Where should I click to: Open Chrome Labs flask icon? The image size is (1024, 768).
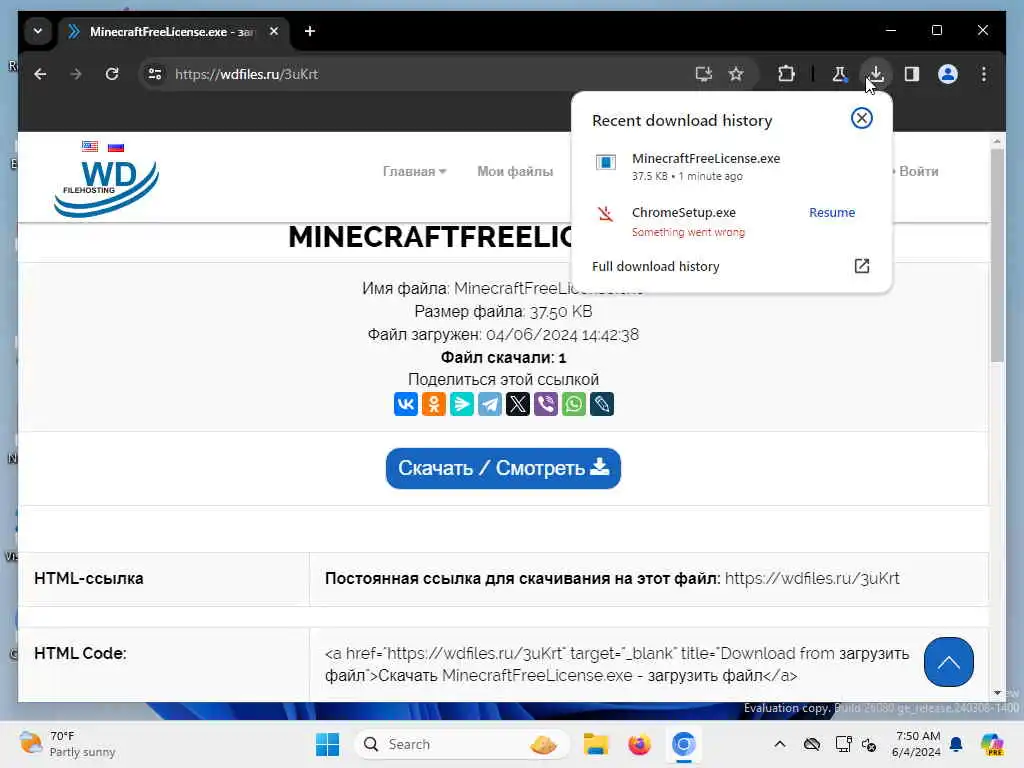(839, 74)
